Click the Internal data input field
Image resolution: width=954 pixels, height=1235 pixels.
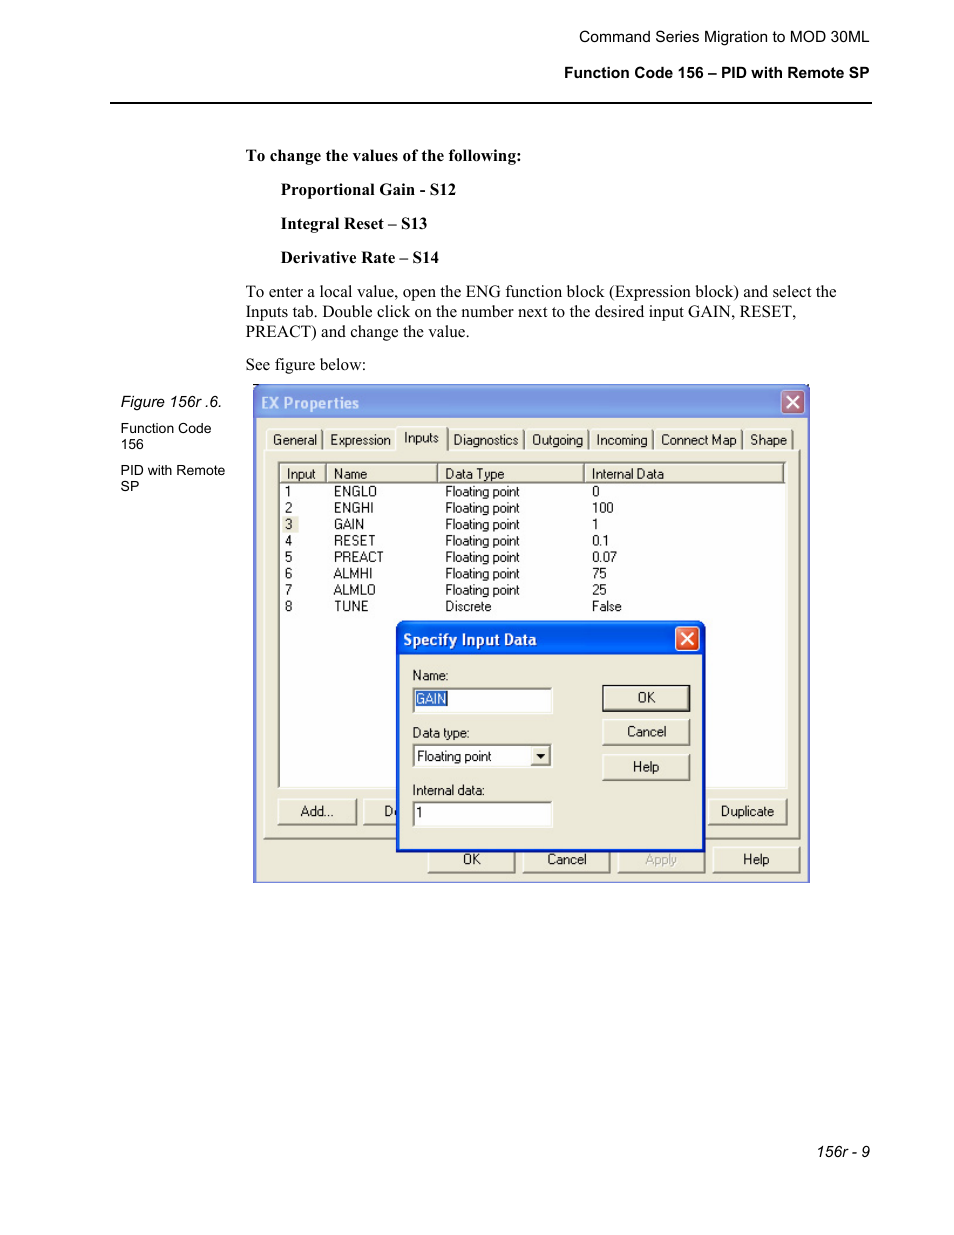point(482,813)
